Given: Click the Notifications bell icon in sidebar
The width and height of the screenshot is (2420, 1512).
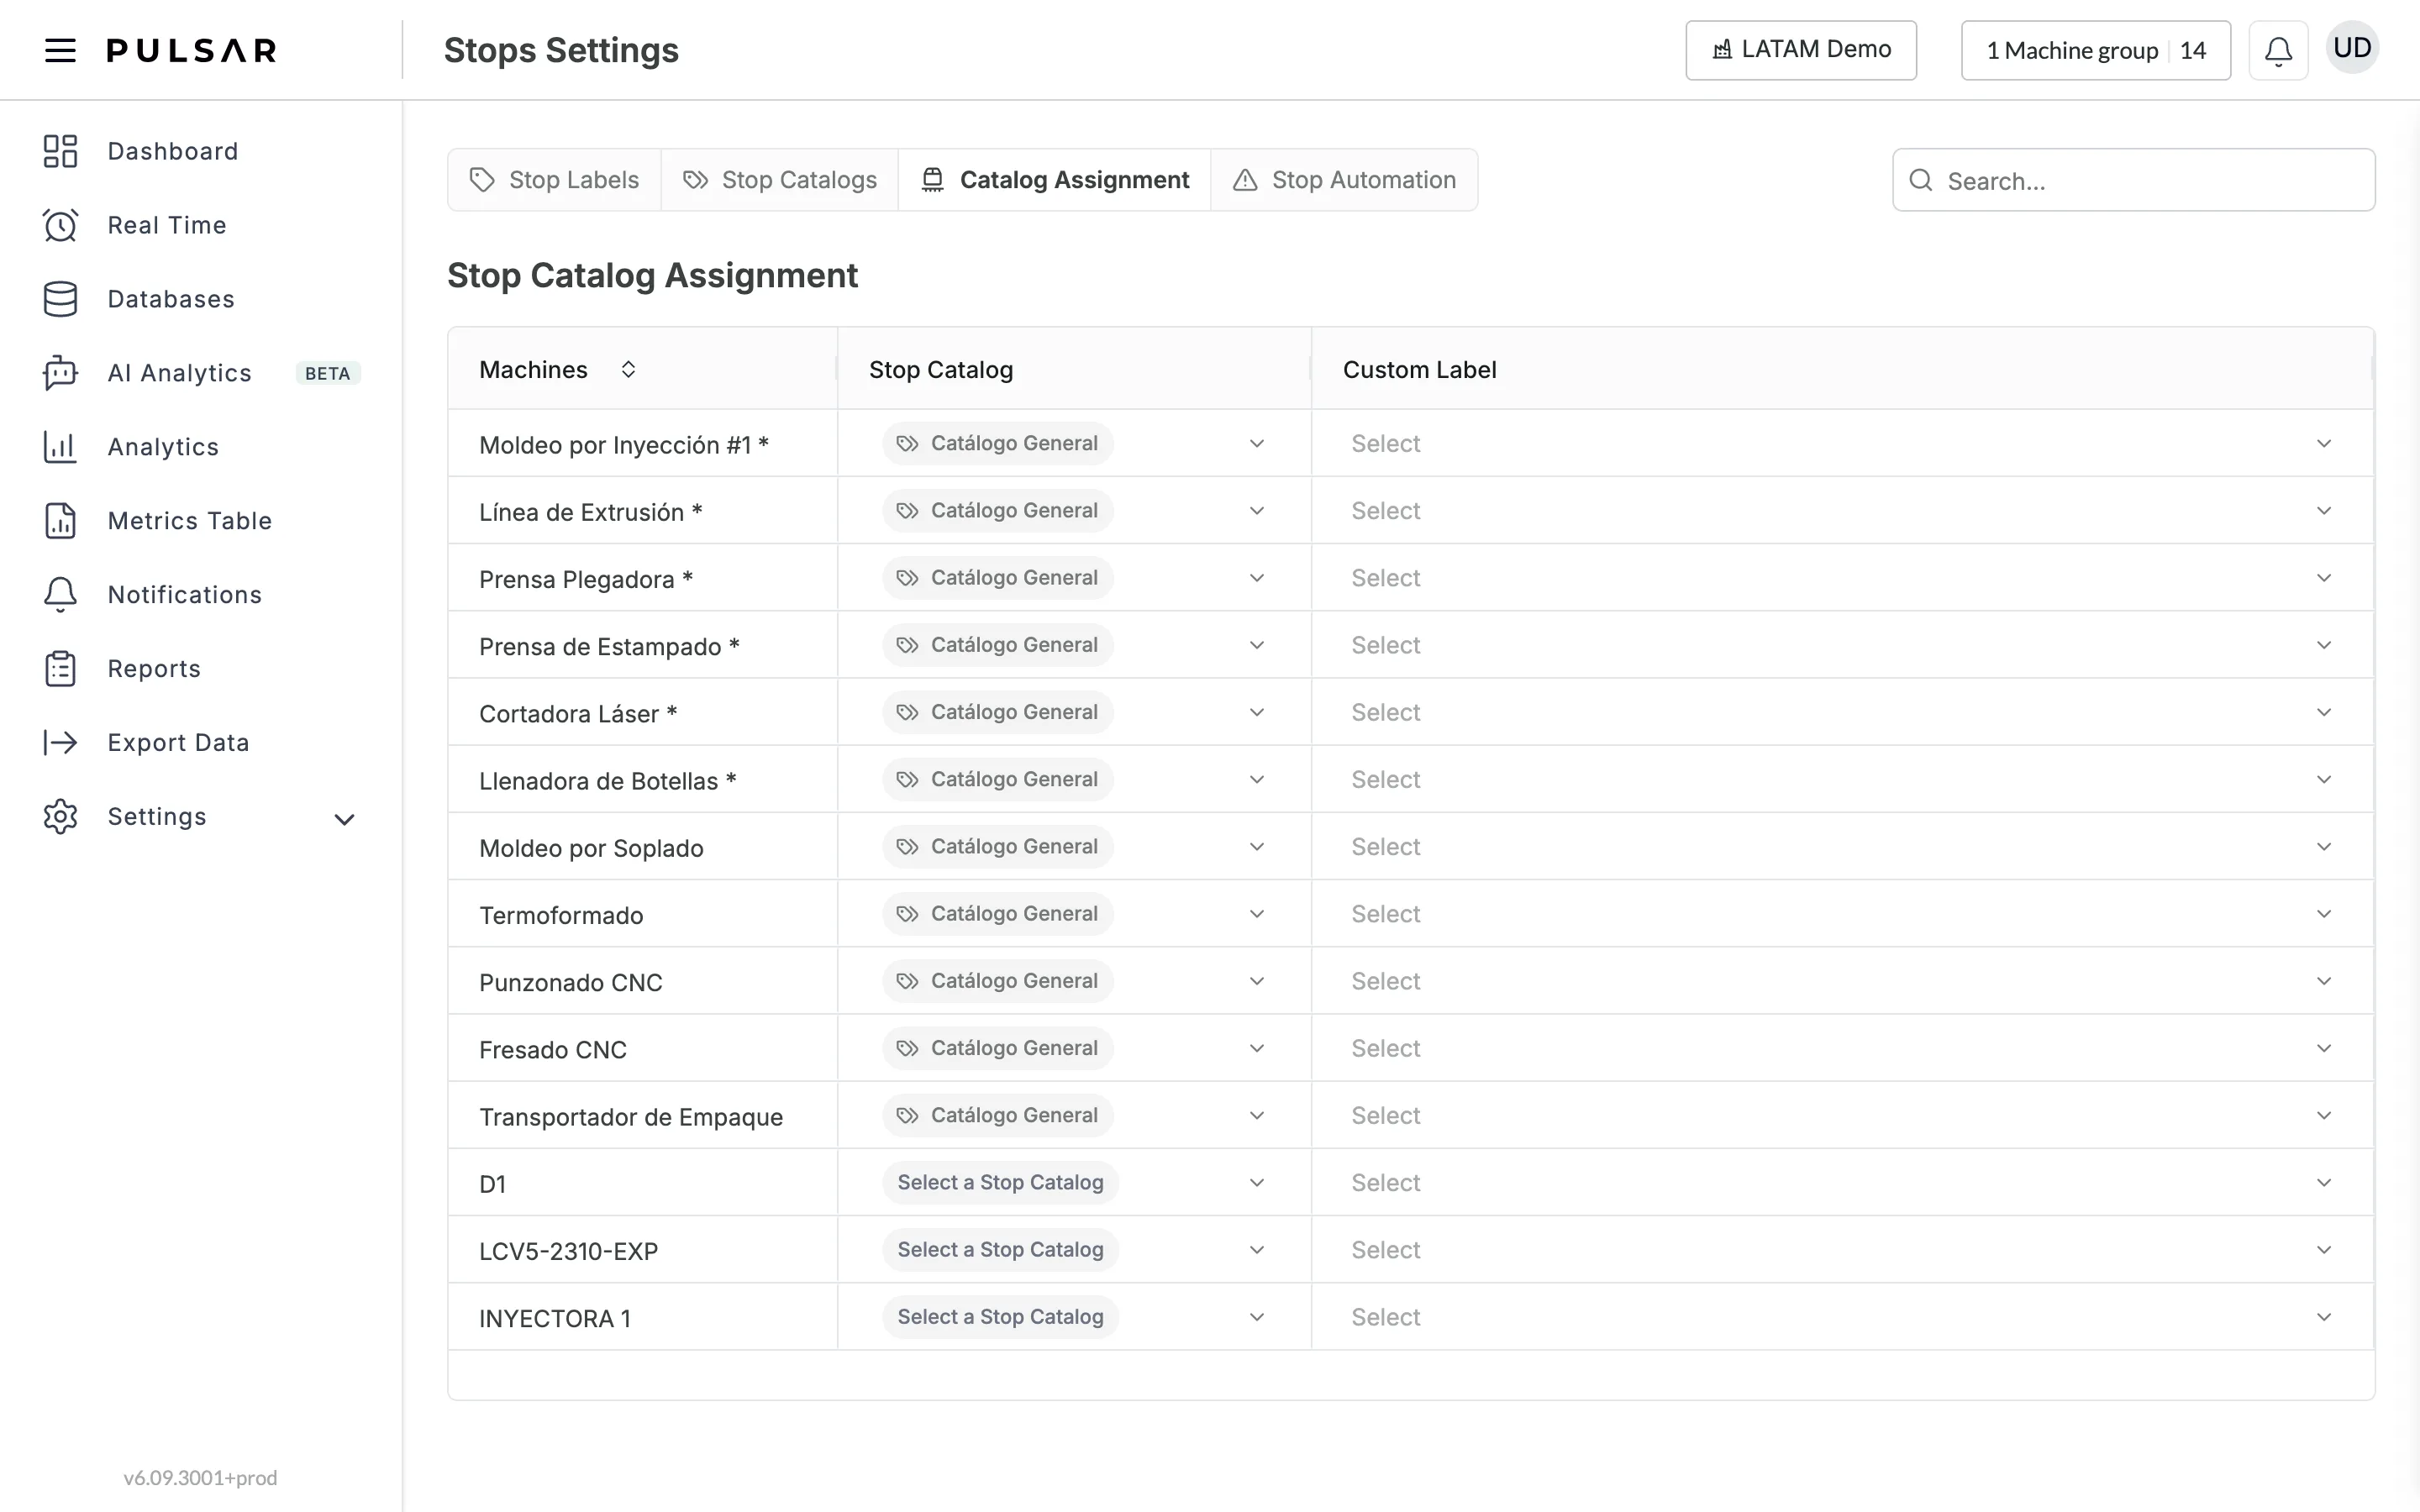Looking at the screenshot, I should pos(60,595).
